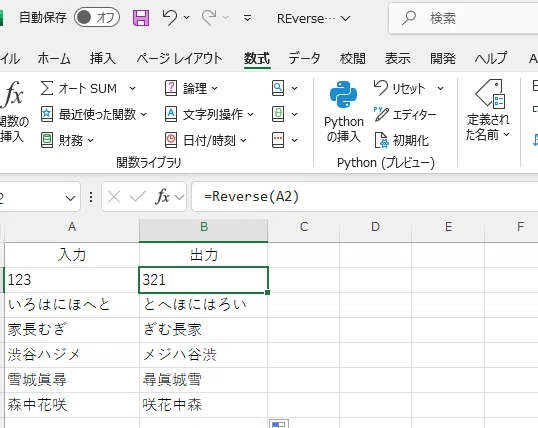
Task: Open the 論理 functions menu
Action: (x=191, y=88)
